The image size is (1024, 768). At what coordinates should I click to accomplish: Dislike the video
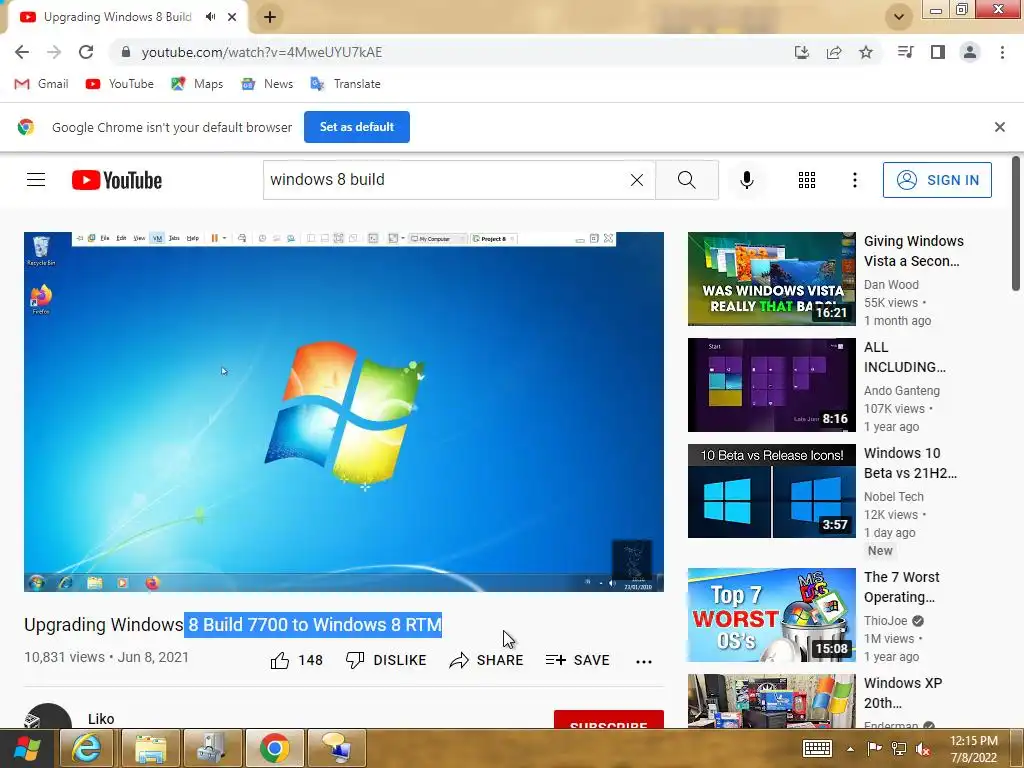pyautogui.click(x=386, y=660)
